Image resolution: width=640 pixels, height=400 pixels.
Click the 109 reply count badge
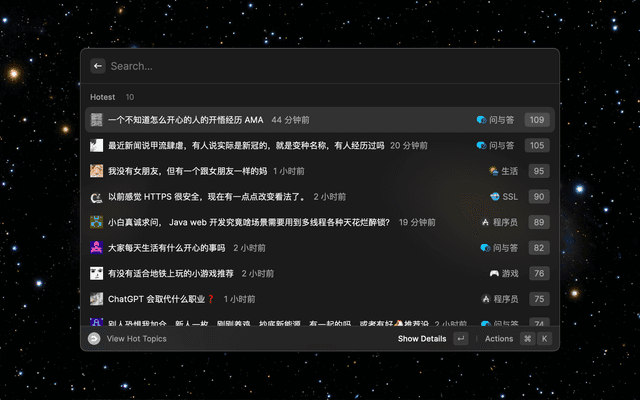click(x=537, y=120)
